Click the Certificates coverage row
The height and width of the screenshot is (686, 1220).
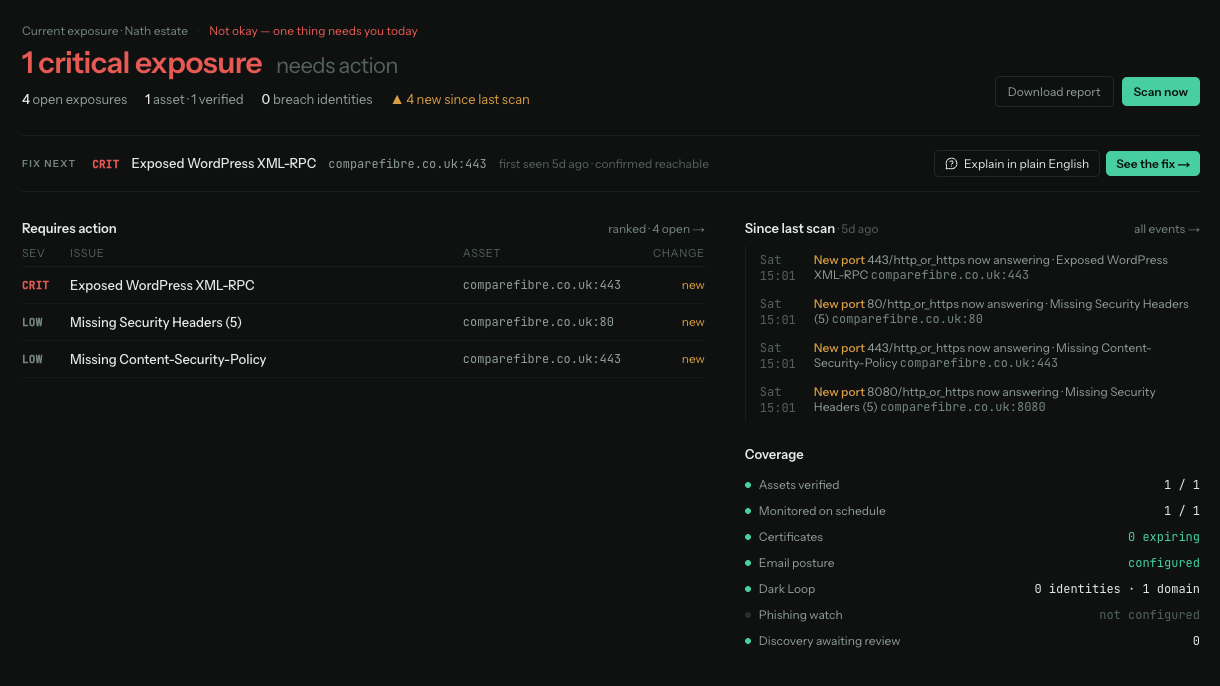pyautogui.click(x=972, y=537)
